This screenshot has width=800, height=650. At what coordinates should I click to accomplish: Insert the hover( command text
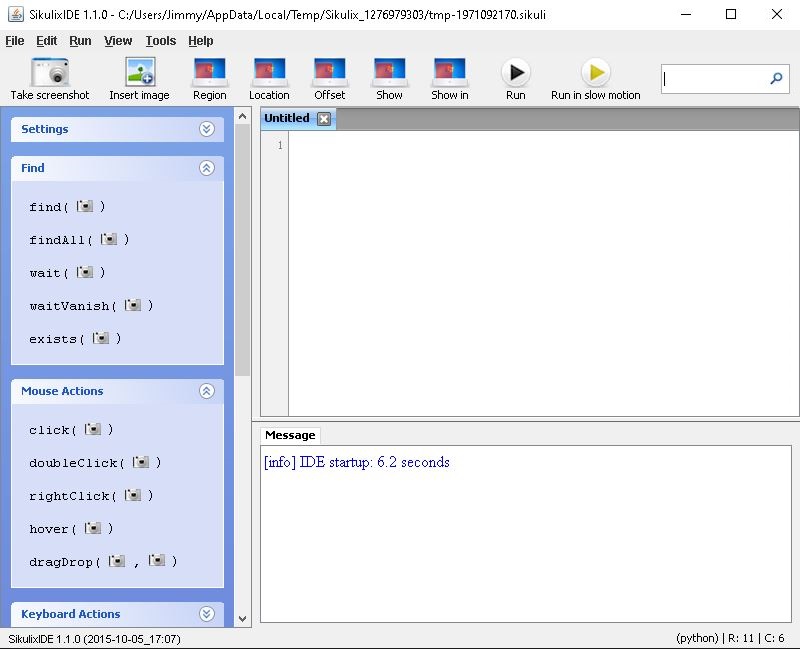[x=53, y=529]
